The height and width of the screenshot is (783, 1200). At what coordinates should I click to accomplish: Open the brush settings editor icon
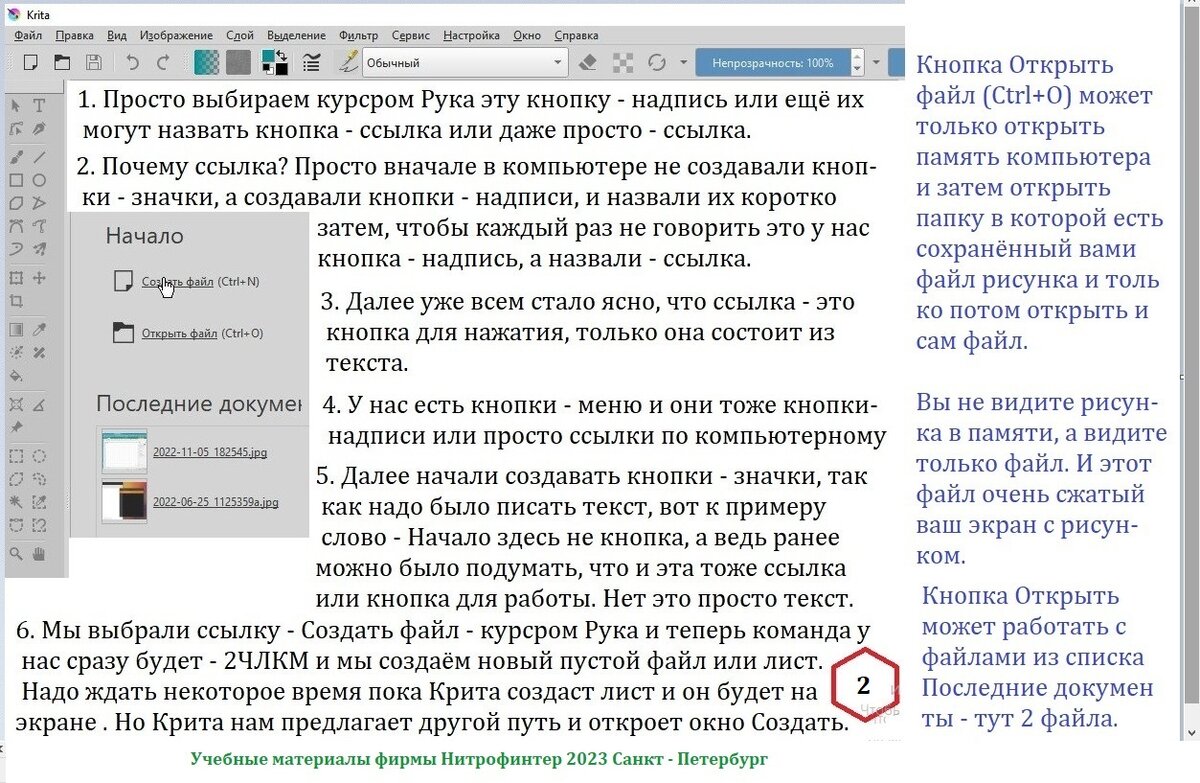[312, 63]
